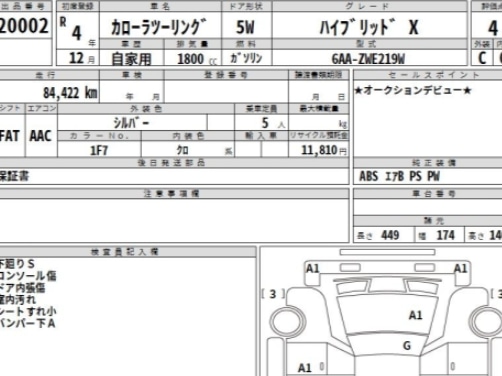Click the G mark on the windshield
This screenshot has height=376, width=502.
coord(407,346)
